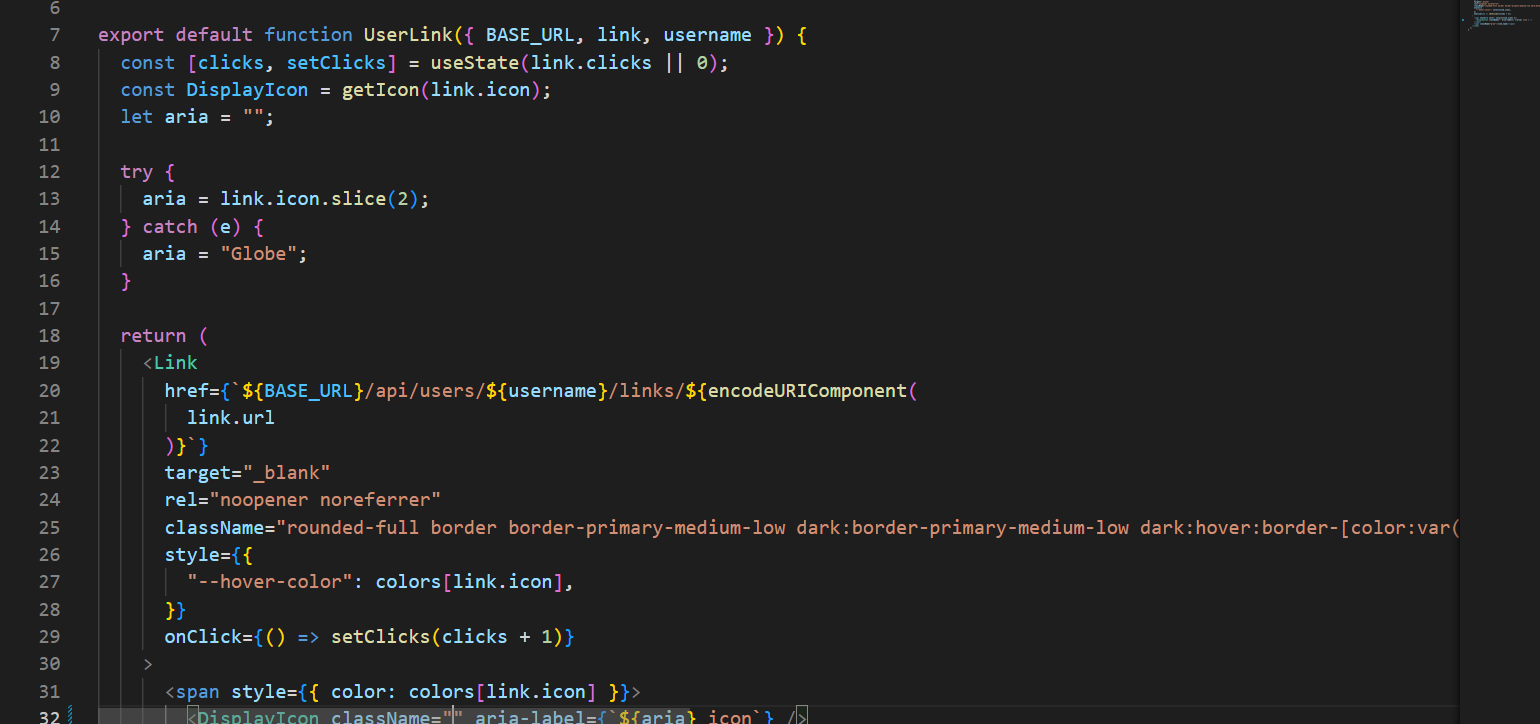Click the "_blank" value on line 23
Viewport: 1540px width, 724px height.
point(289,472)
